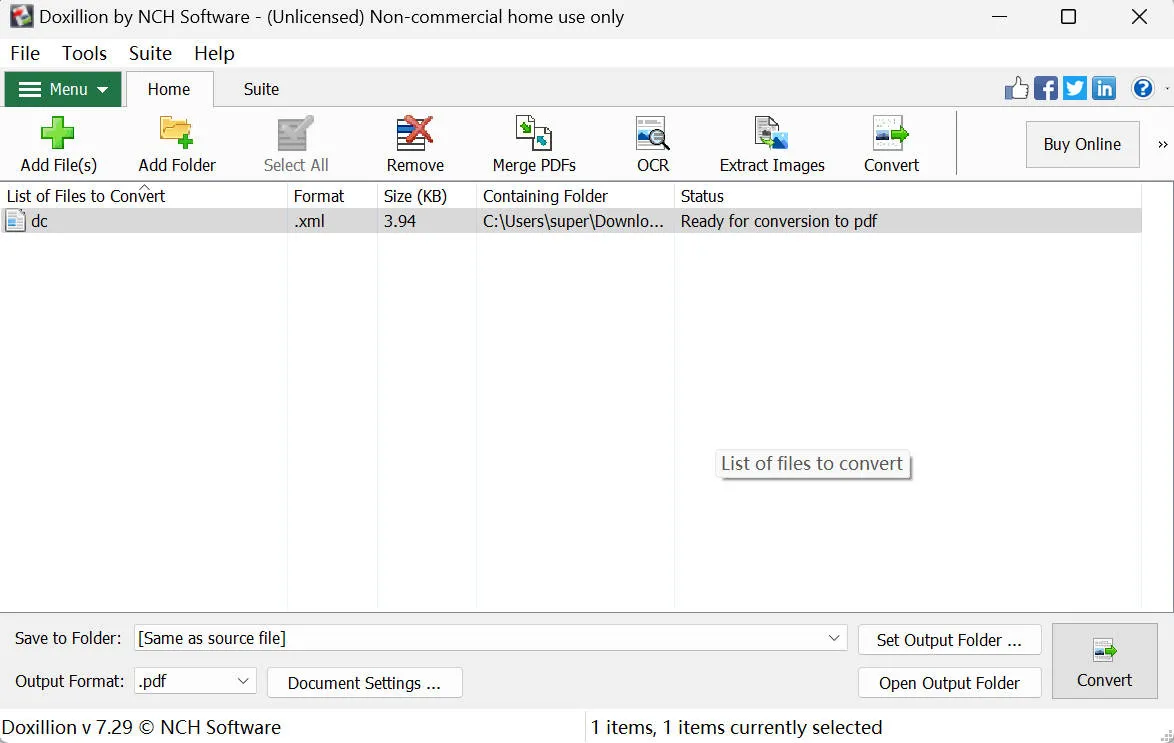The width and height of the screenshot is (1174, 743).
Task: Click the Buy Online button
Action: [x=1082, y=144]
